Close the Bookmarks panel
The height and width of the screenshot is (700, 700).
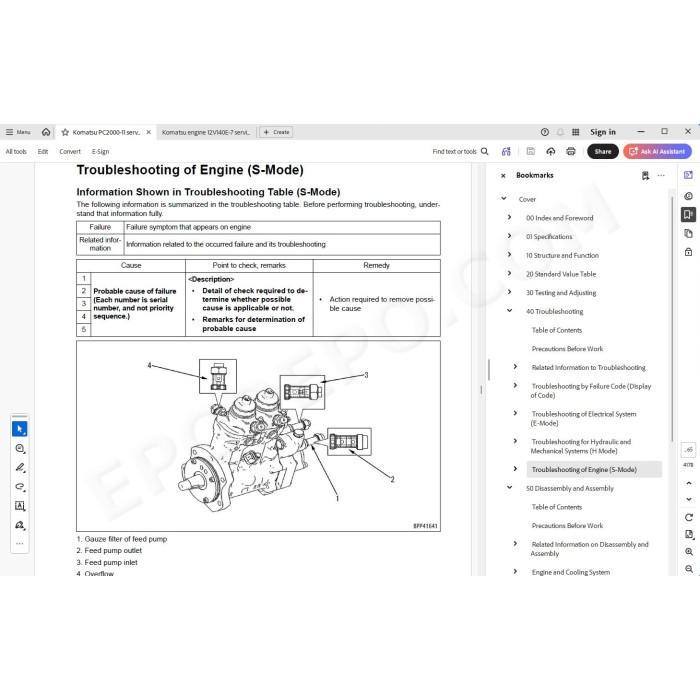pyautogui.click(x=503, y=176)
